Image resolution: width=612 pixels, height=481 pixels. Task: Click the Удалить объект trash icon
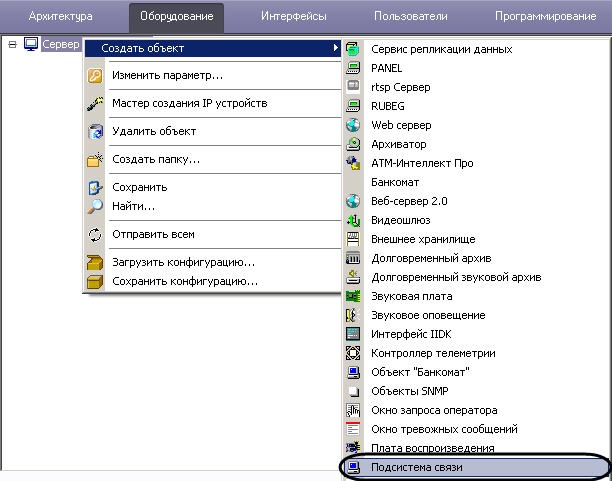point(95,131)
